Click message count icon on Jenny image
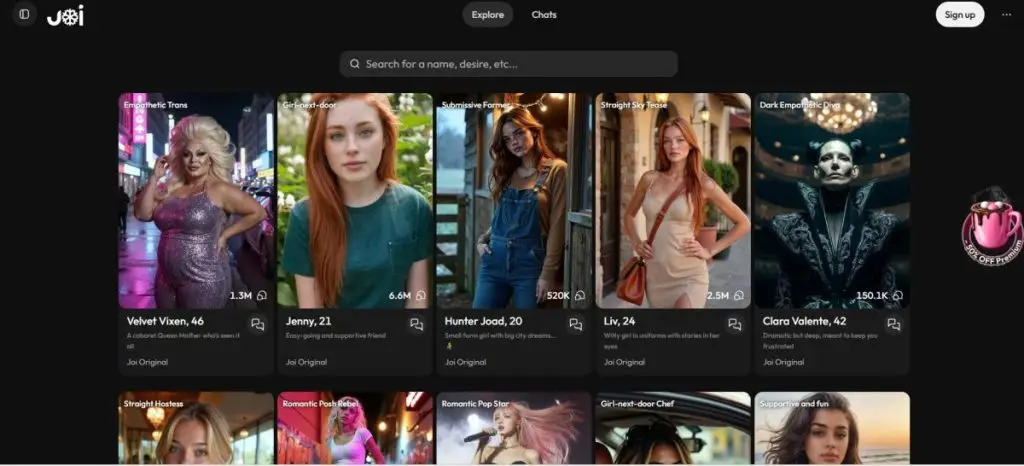The width and height of the screenshot is (1024, 466). (421, 296)
